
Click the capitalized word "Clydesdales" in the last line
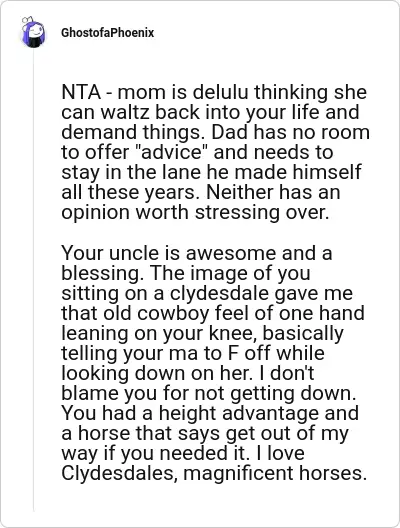(119, 473)
